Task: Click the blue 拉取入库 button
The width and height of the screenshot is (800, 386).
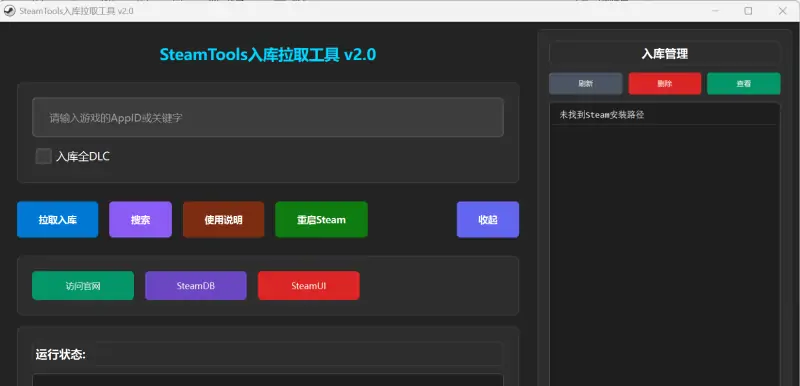Action: click(58, 220)
